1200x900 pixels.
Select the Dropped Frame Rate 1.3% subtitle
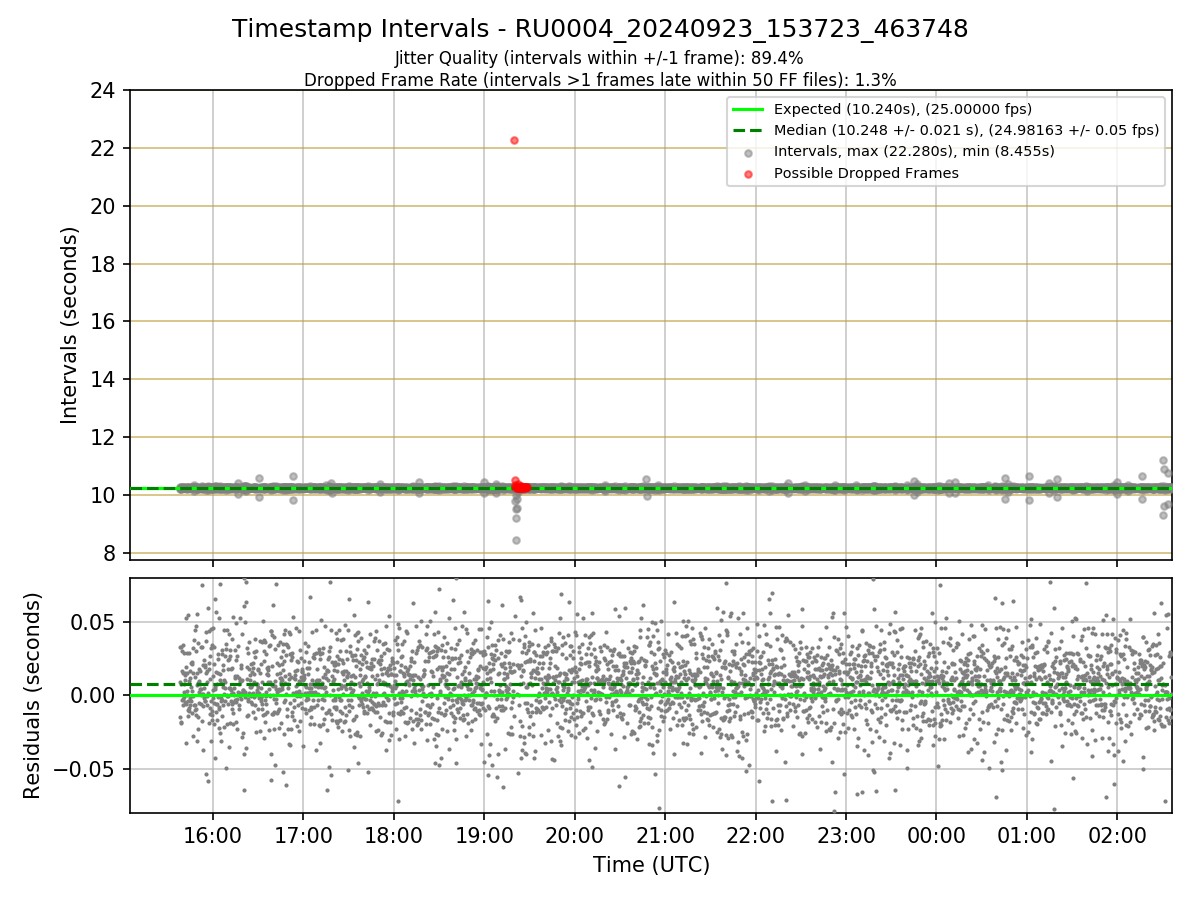coord(600,79)
